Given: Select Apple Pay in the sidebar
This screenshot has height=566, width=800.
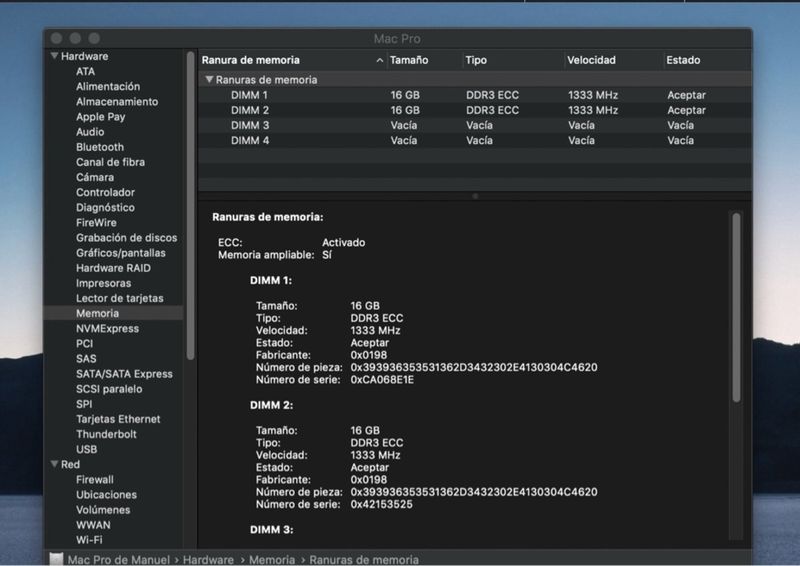Looking at the screenshot, I should coord(101,117).
